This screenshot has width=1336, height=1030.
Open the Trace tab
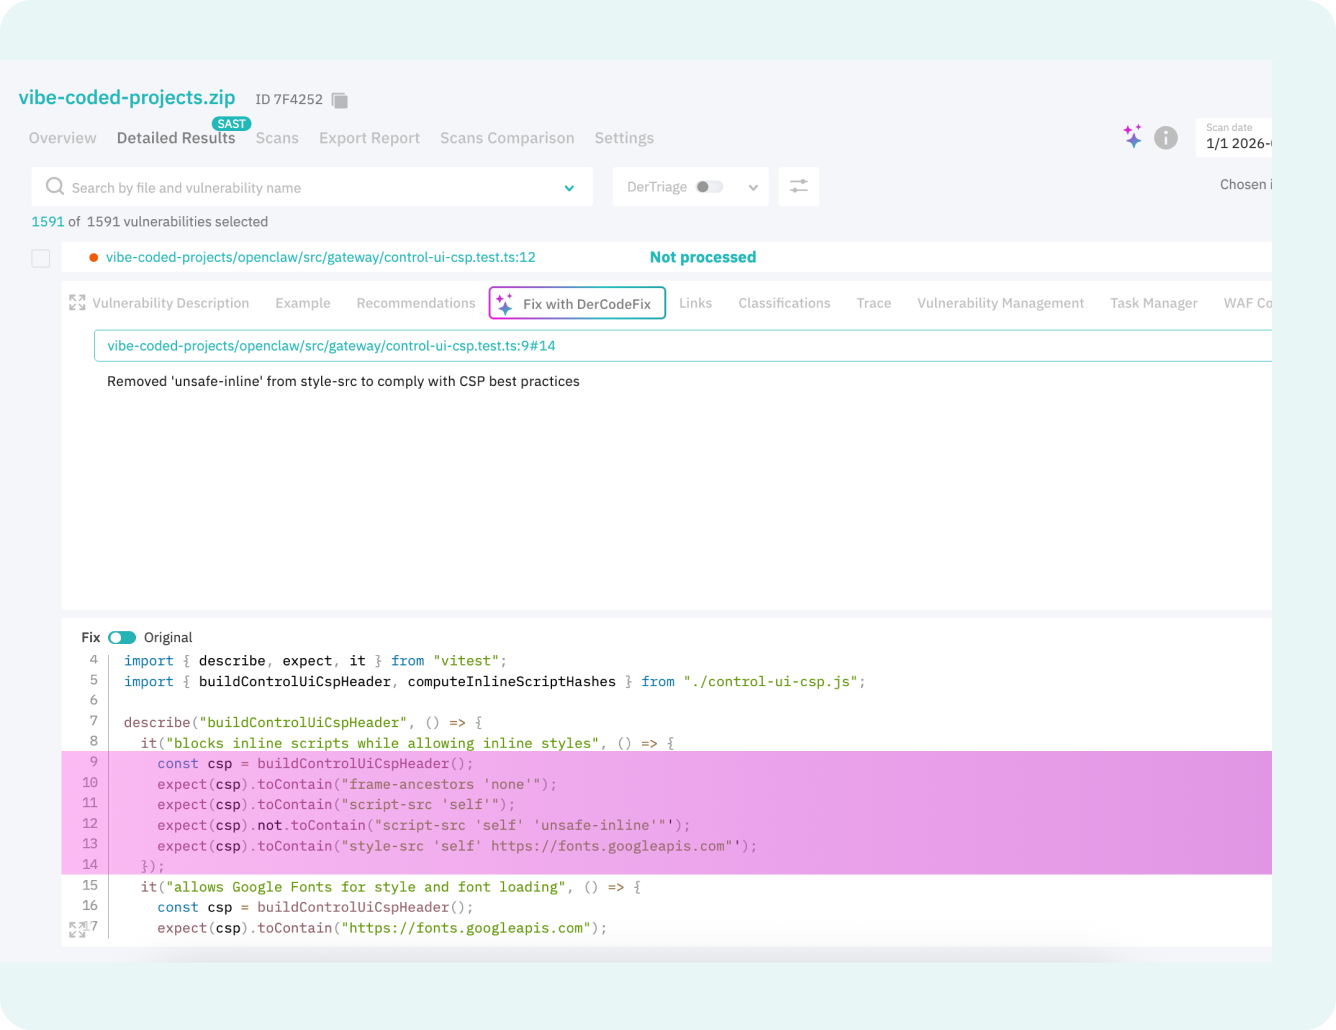click(874, 303)
